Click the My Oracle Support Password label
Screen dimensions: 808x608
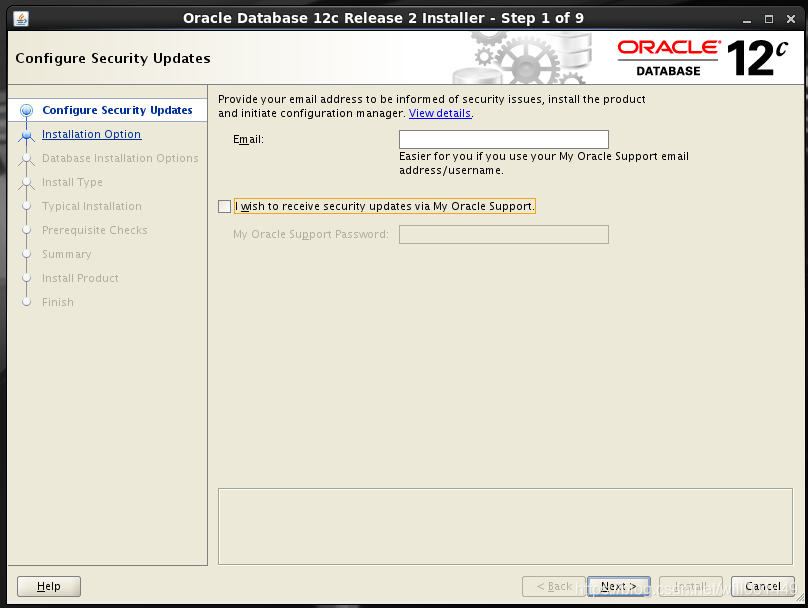click(311, 234)
